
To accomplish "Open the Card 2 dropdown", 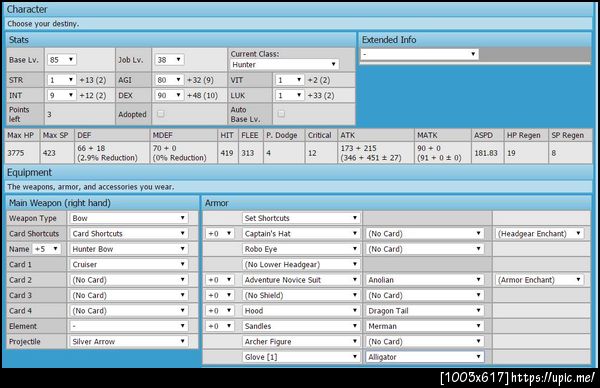I will [129, 280].
